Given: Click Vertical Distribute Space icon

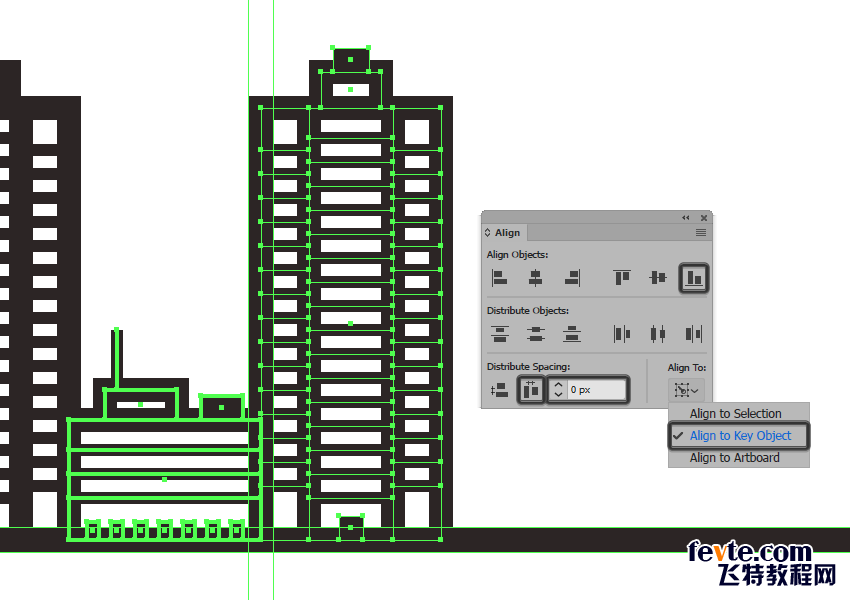Looking at the screenshot, I should click(x=499, y=390).
